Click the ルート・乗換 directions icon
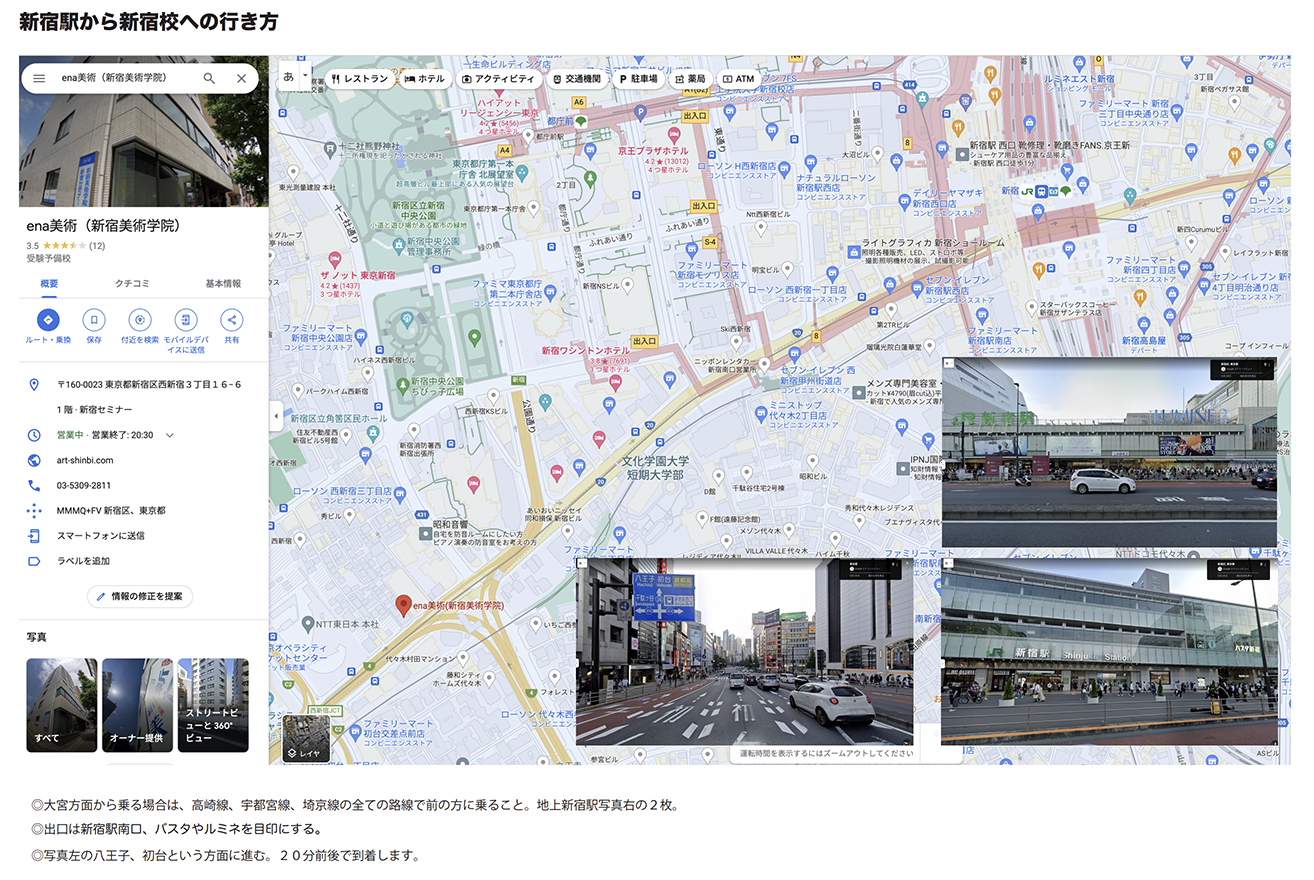This screenshot has width=1314, height=880. coord(48,320)
